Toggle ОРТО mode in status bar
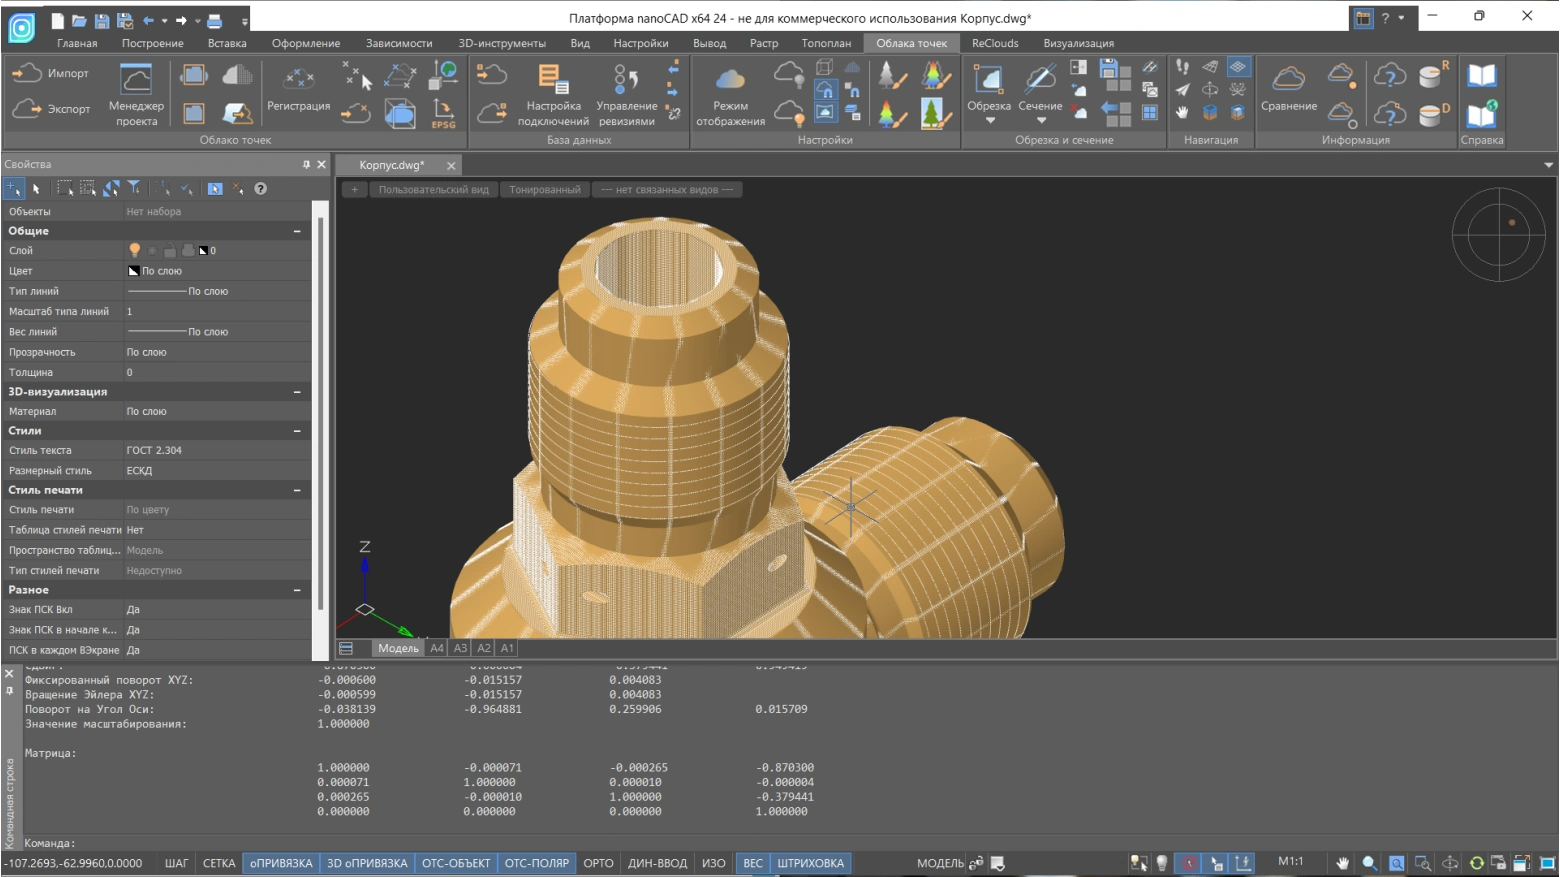Screen dimensions: 1560x877 (598, 863)
